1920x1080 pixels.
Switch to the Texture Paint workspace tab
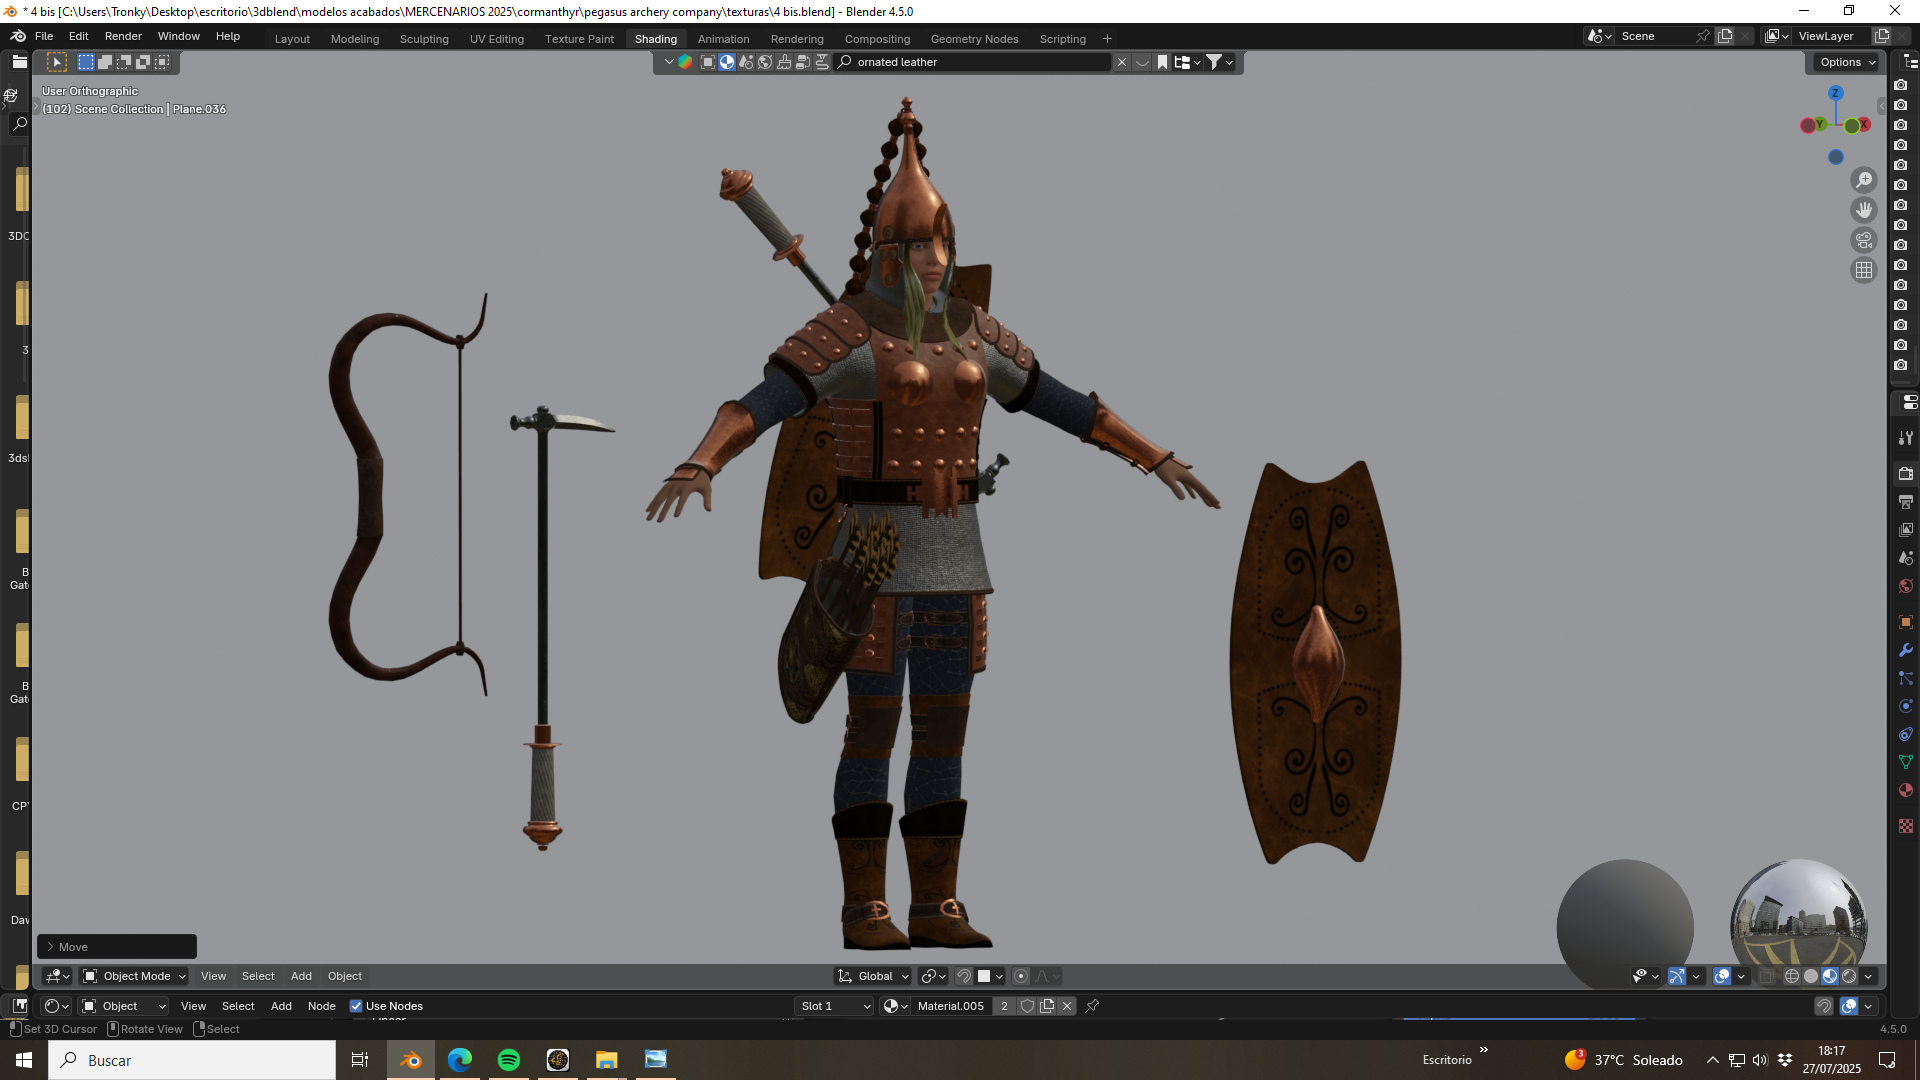(579, 39)
